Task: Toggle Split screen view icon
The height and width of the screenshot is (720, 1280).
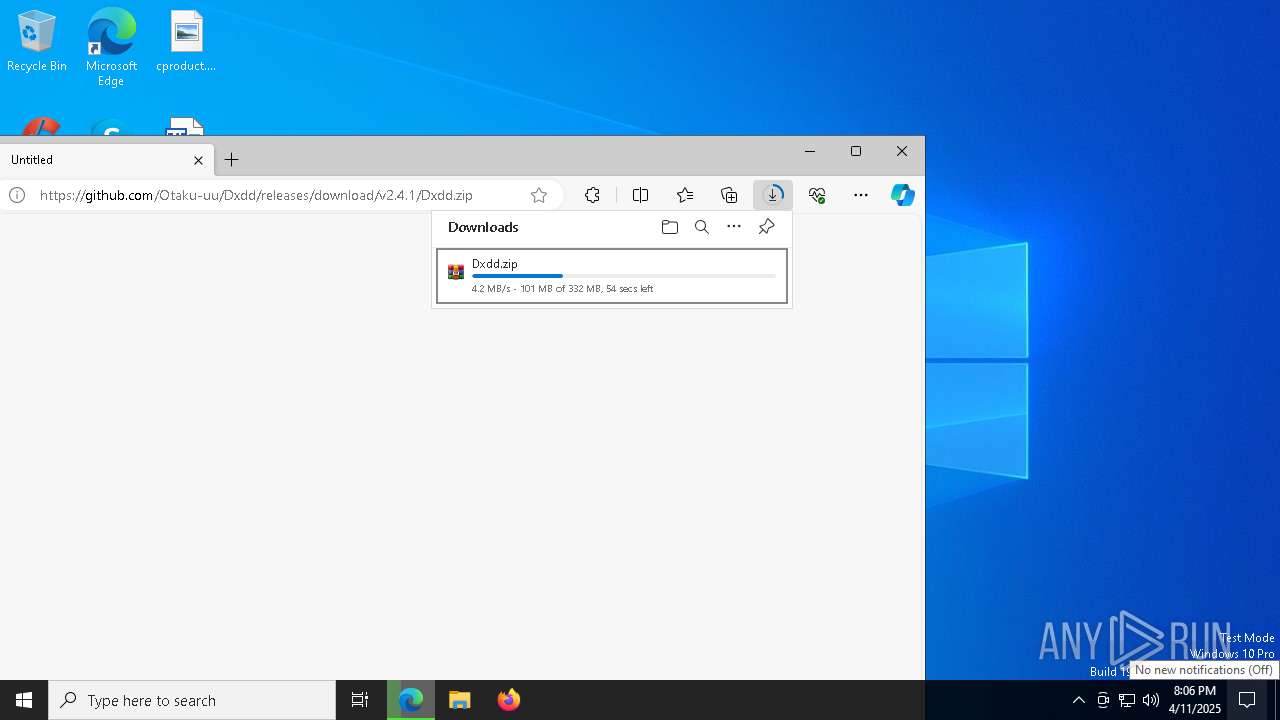Action: (x=641, y=195)
